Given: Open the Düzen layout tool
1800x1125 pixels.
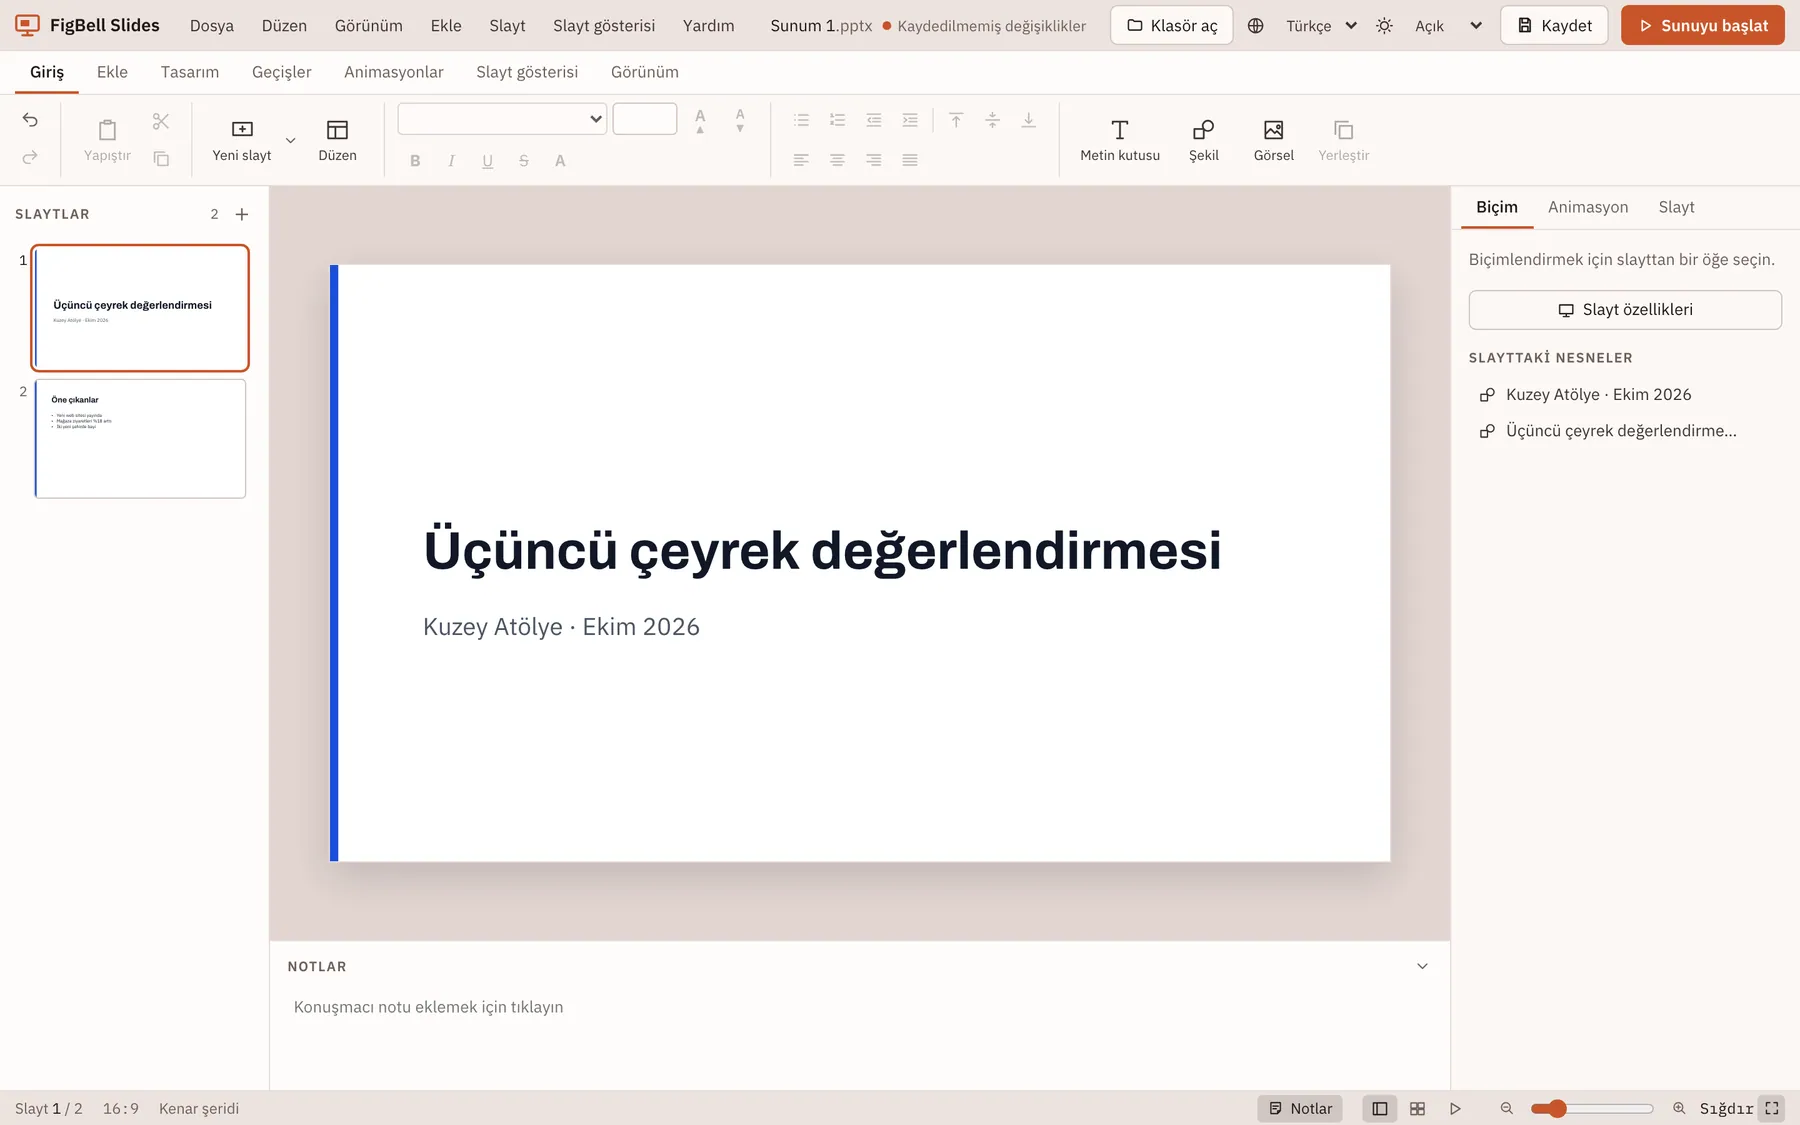Looking at the screenshot, I should 337,141.
